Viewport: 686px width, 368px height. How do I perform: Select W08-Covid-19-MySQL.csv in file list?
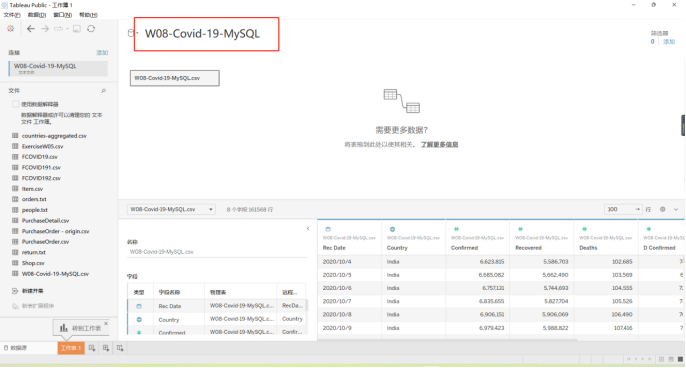tap(55, 273)
